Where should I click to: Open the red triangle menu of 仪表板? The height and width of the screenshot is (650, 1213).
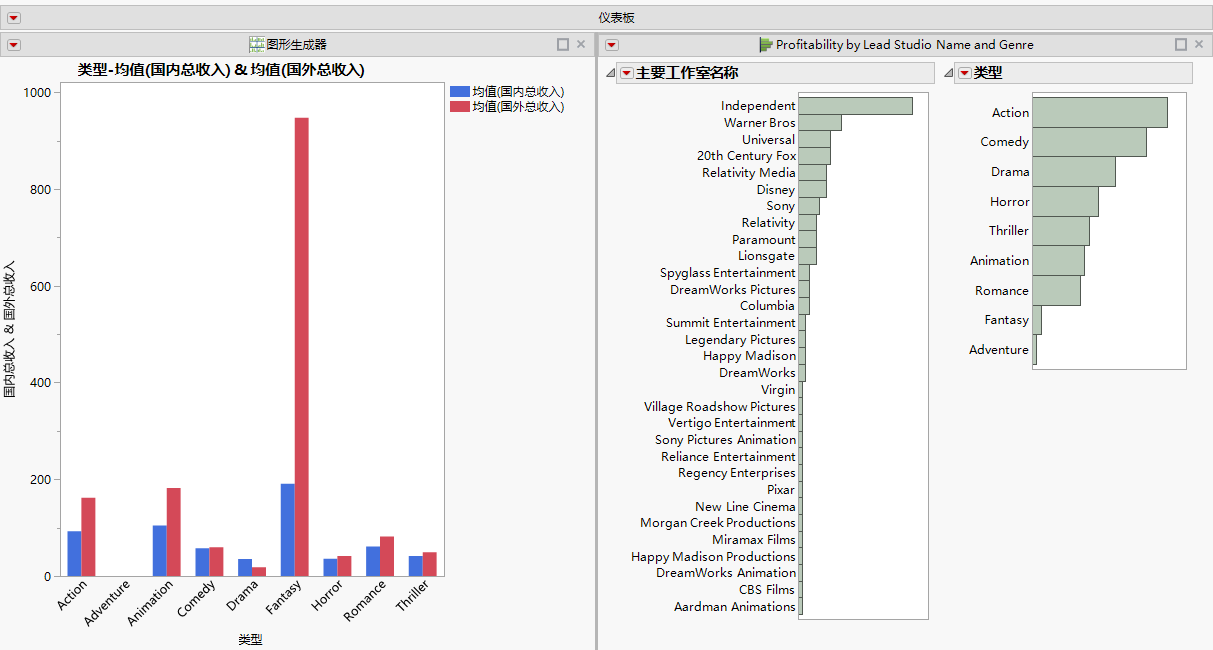click(x=14, y=18)
